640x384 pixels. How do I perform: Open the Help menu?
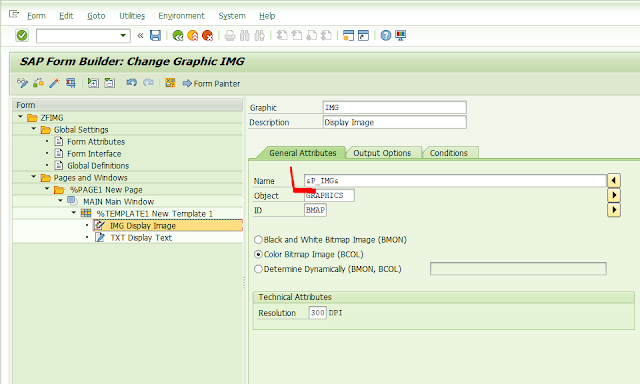[267, 16]
